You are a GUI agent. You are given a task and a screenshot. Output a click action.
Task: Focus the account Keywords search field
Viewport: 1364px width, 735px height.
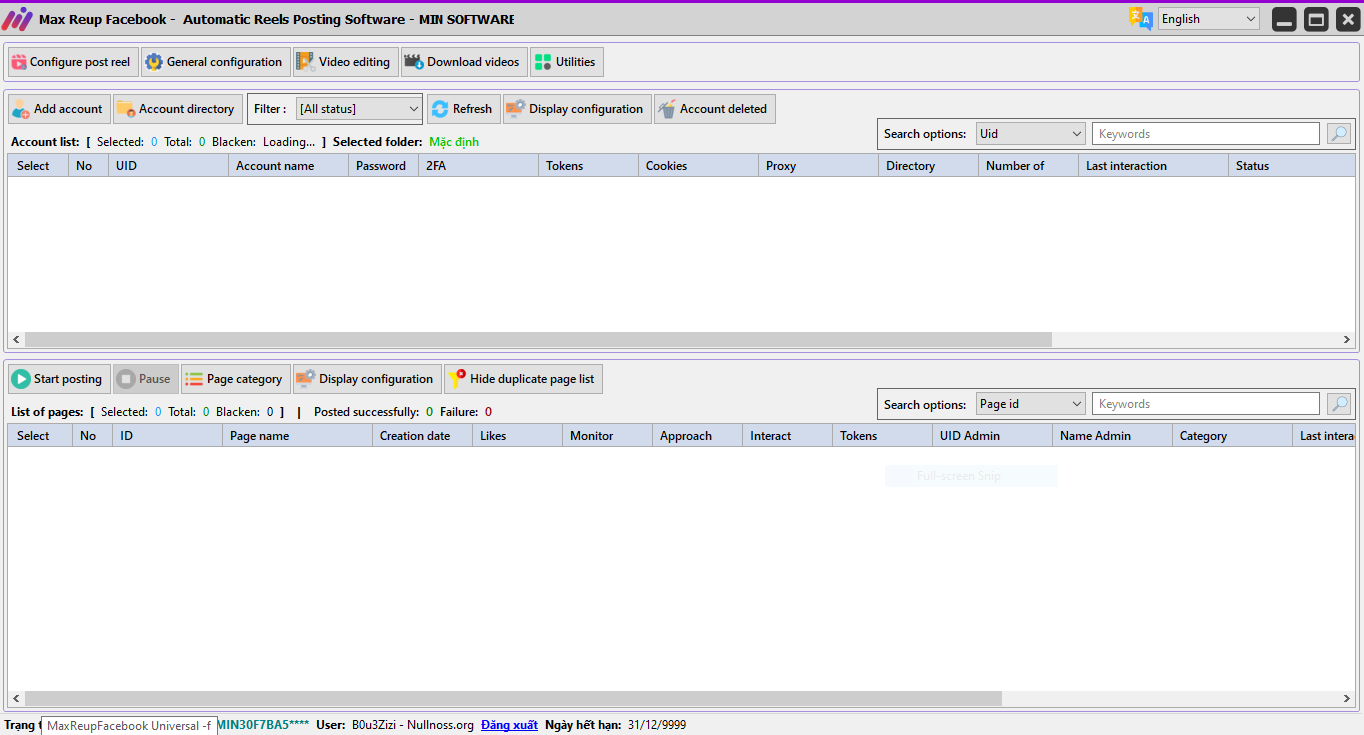(x=1206, y=134)
